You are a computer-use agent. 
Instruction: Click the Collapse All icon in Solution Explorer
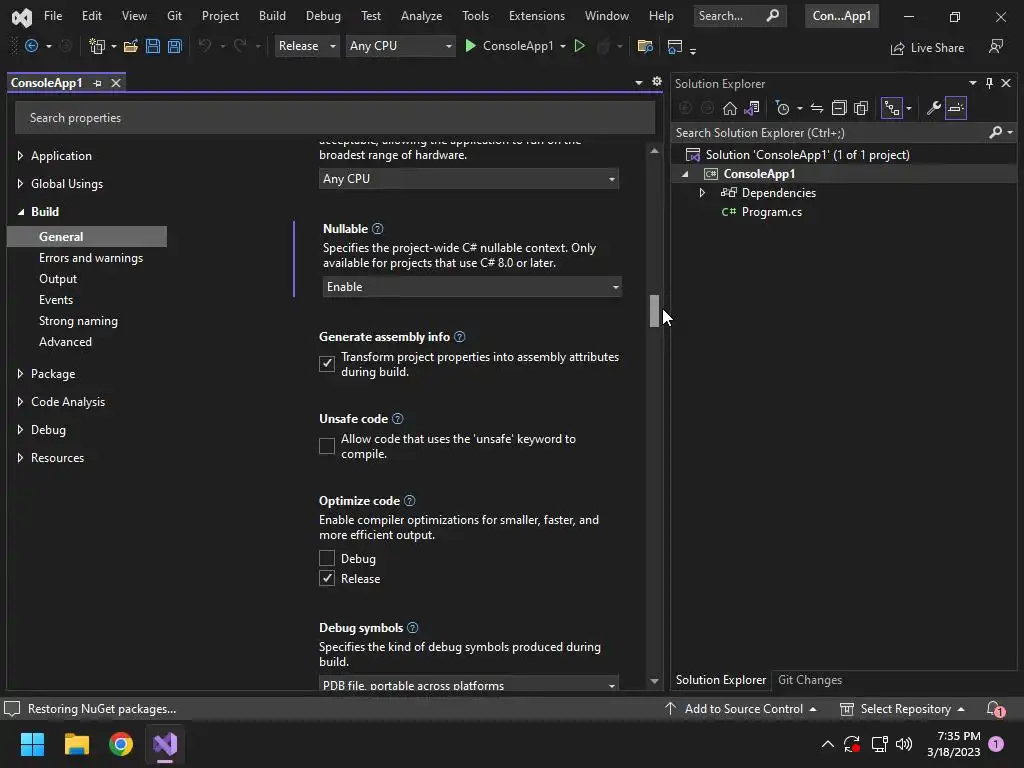click(839, 108)
